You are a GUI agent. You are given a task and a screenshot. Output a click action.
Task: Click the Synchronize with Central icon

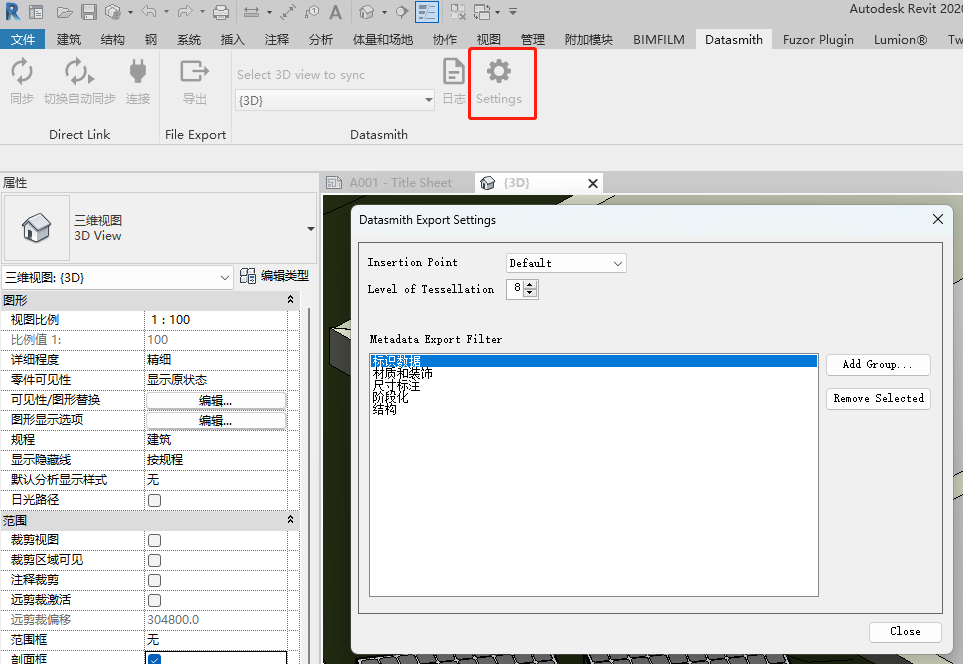coord(113,12)
